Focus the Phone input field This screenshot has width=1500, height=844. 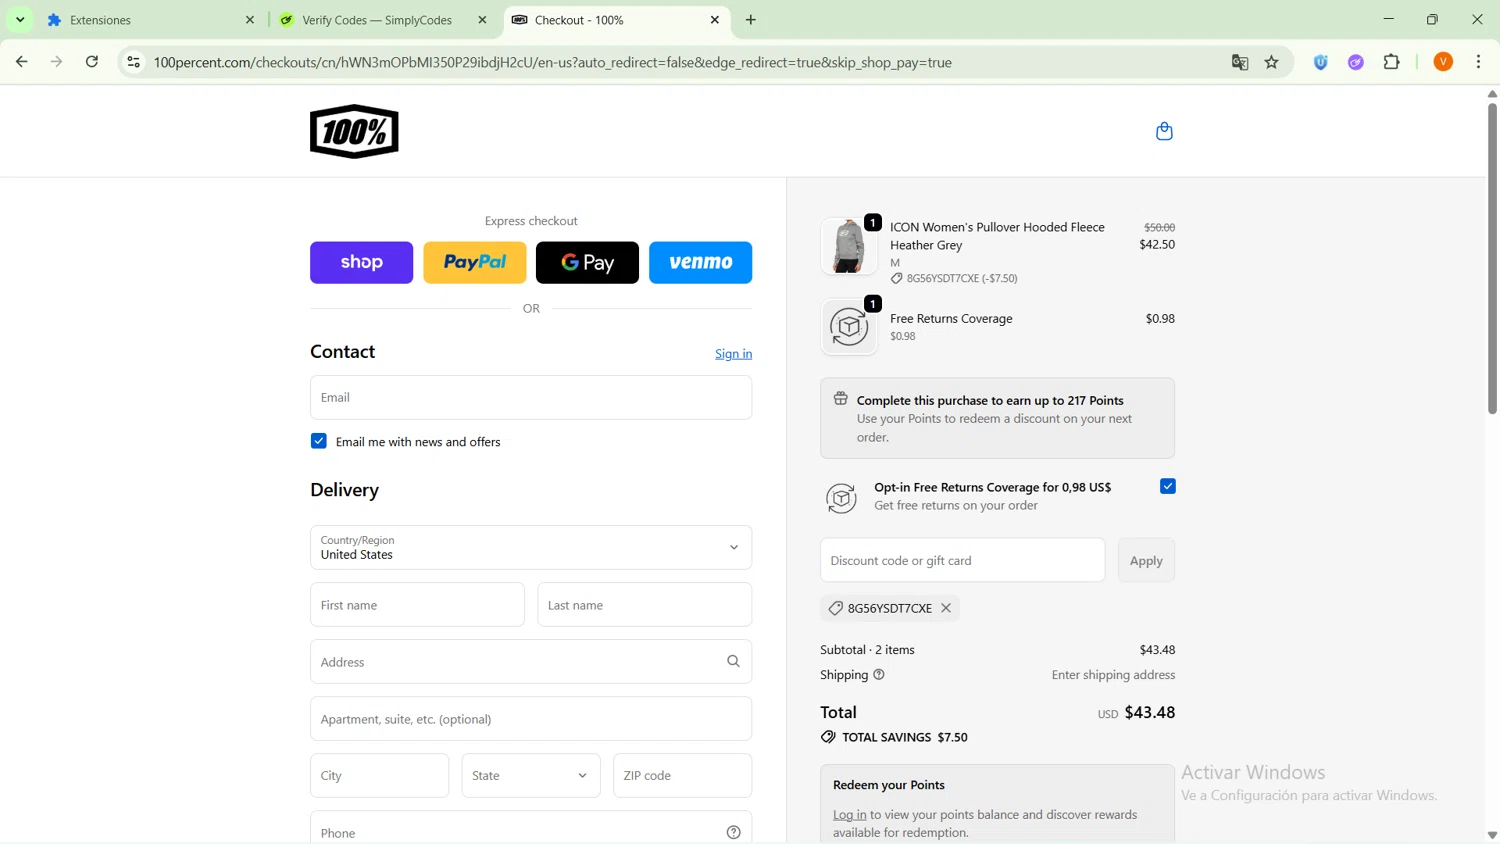click(531, 827)
